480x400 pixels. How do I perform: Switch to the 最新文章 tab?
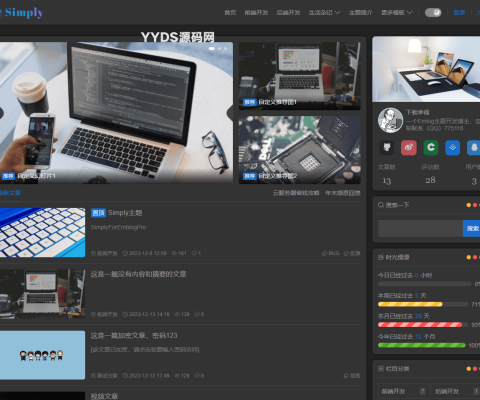point(10,193)
